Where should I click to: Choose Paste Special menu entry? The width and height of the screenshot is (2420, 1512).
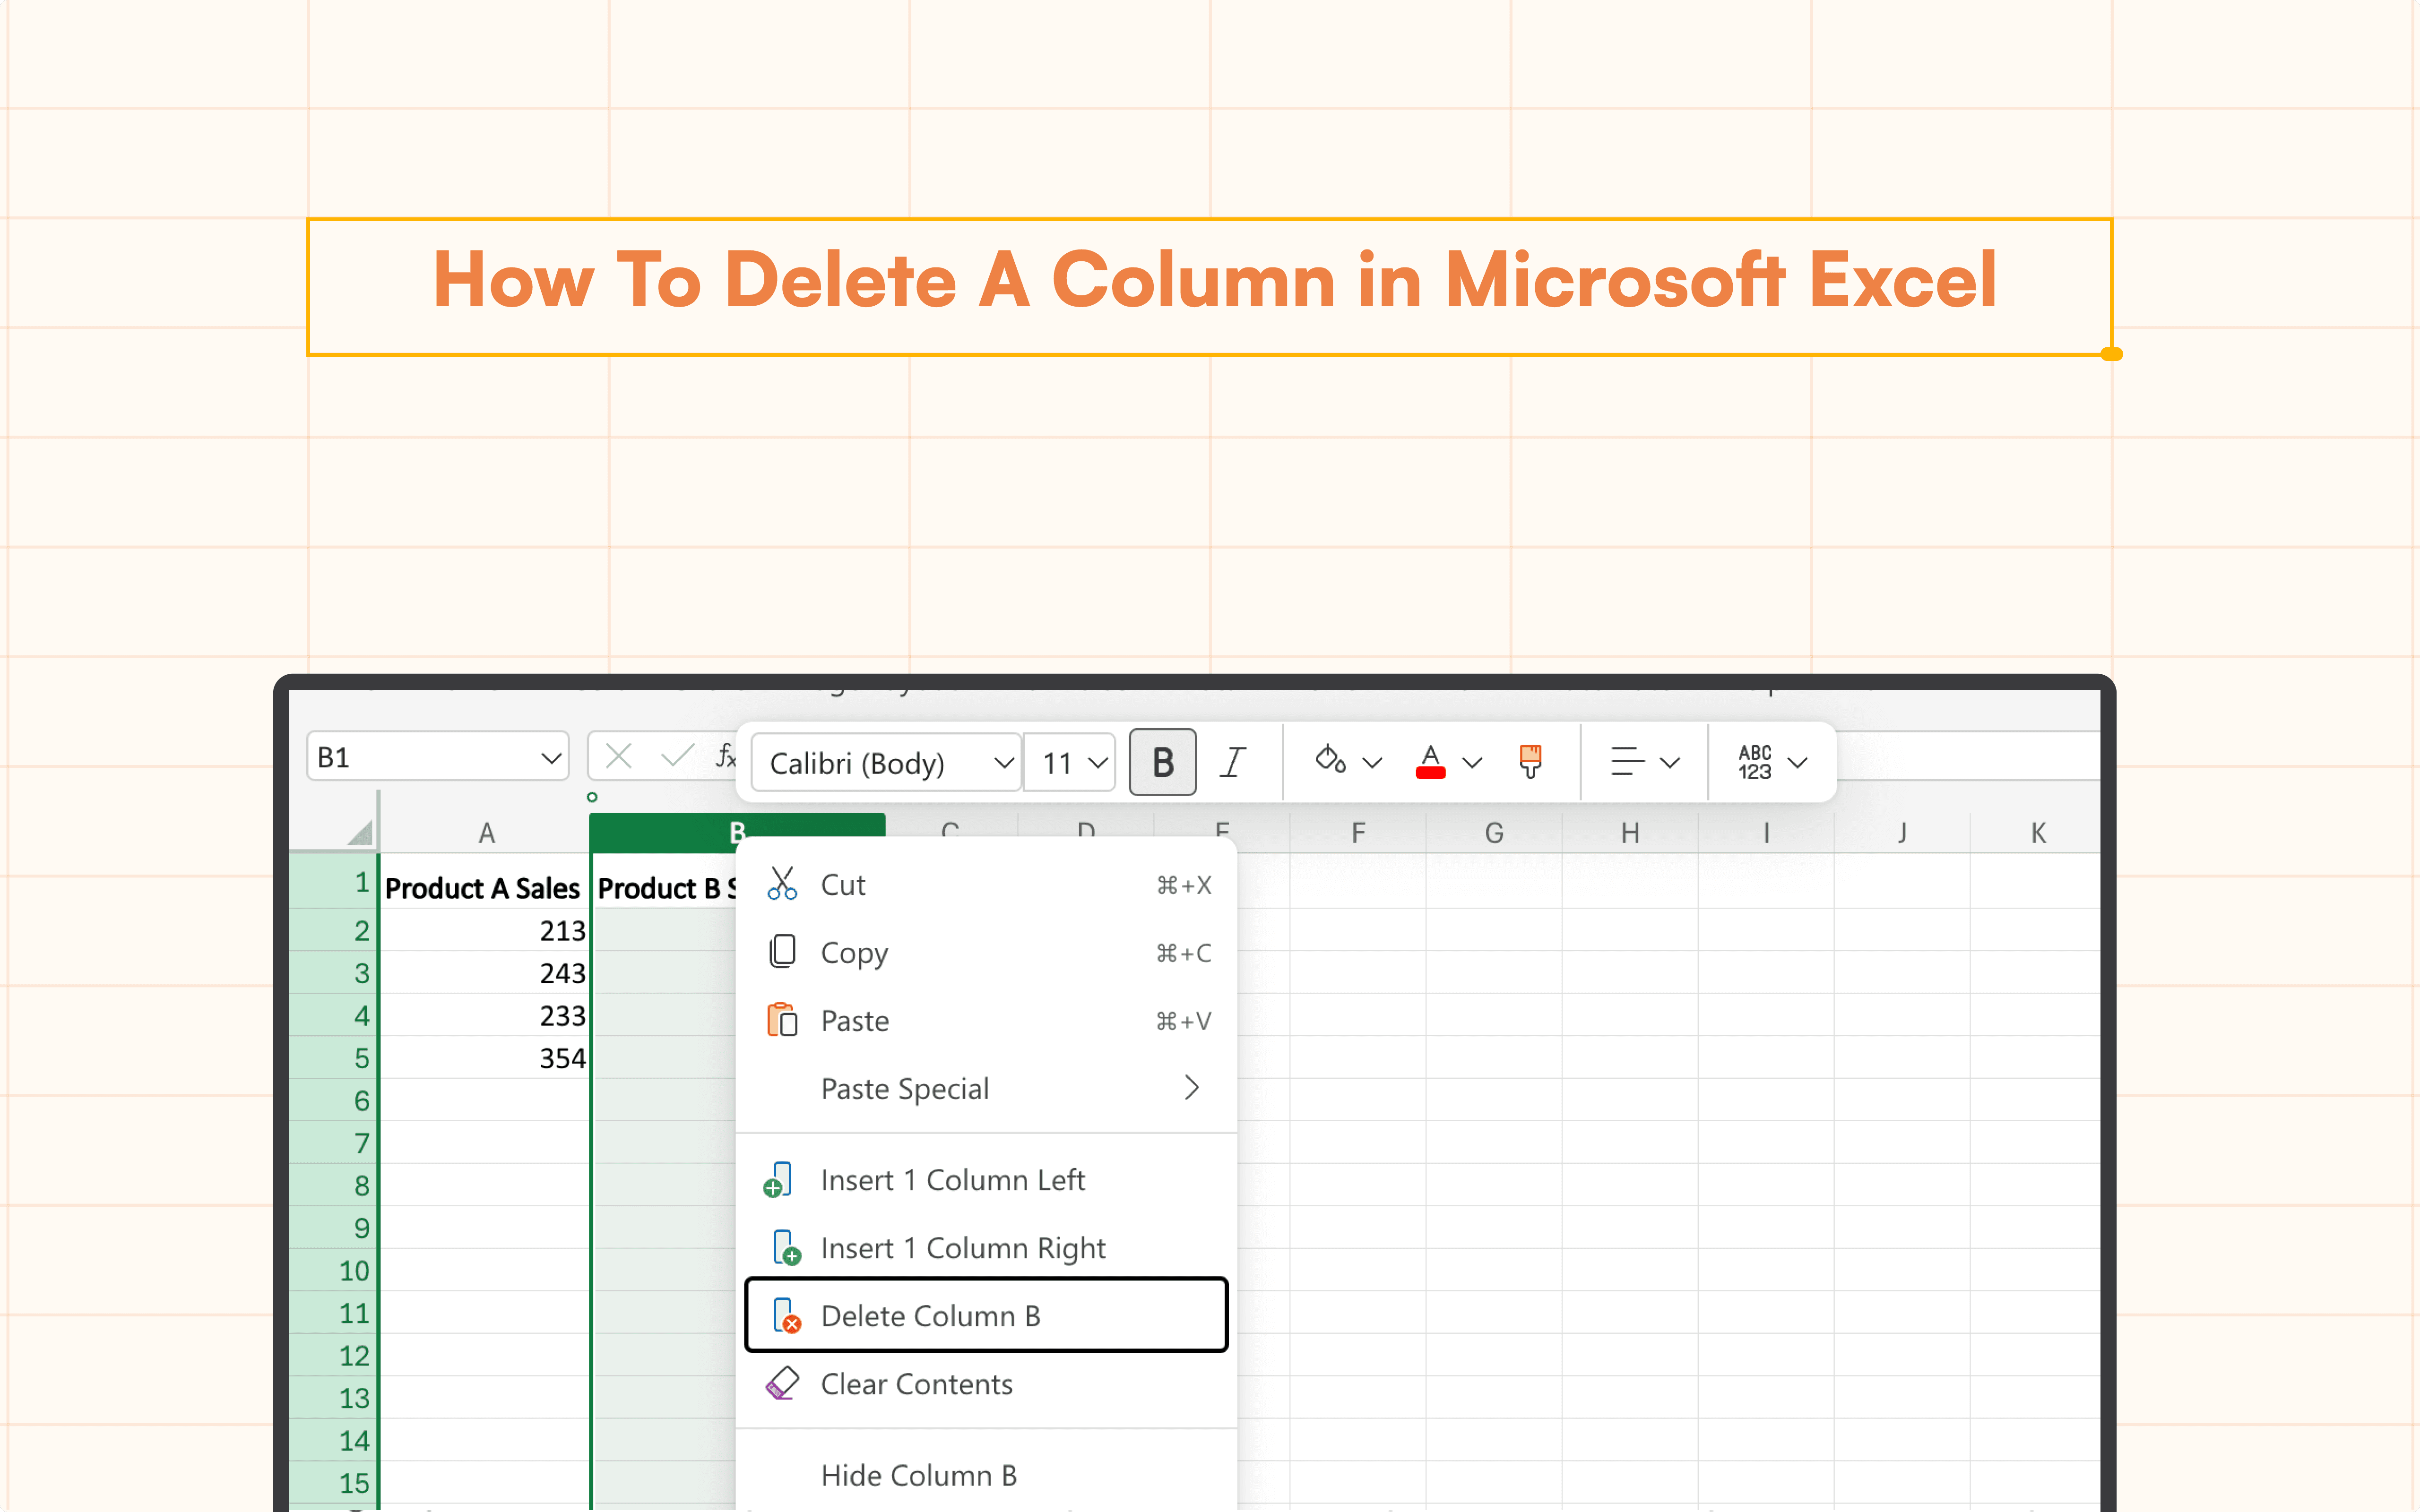[x=986, y=1088]
